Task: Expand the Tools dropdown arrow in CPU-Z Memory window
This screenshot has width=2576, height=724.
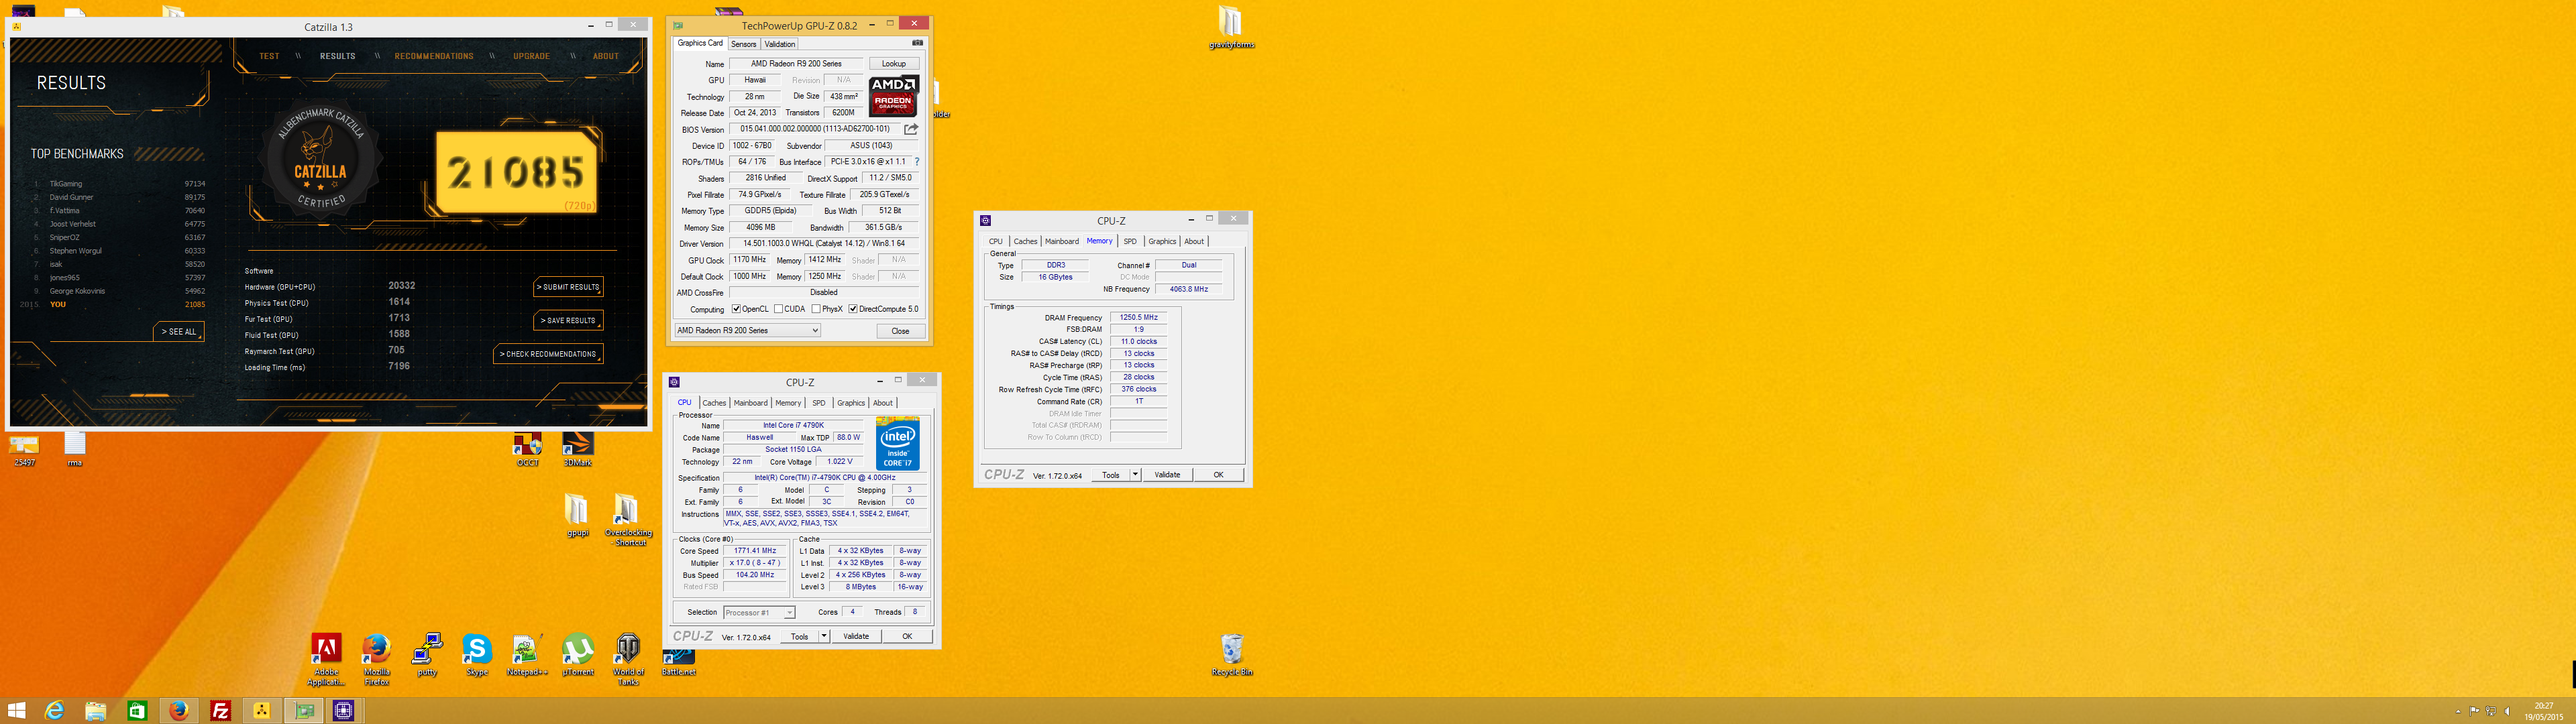Action: pos(1135,475)
